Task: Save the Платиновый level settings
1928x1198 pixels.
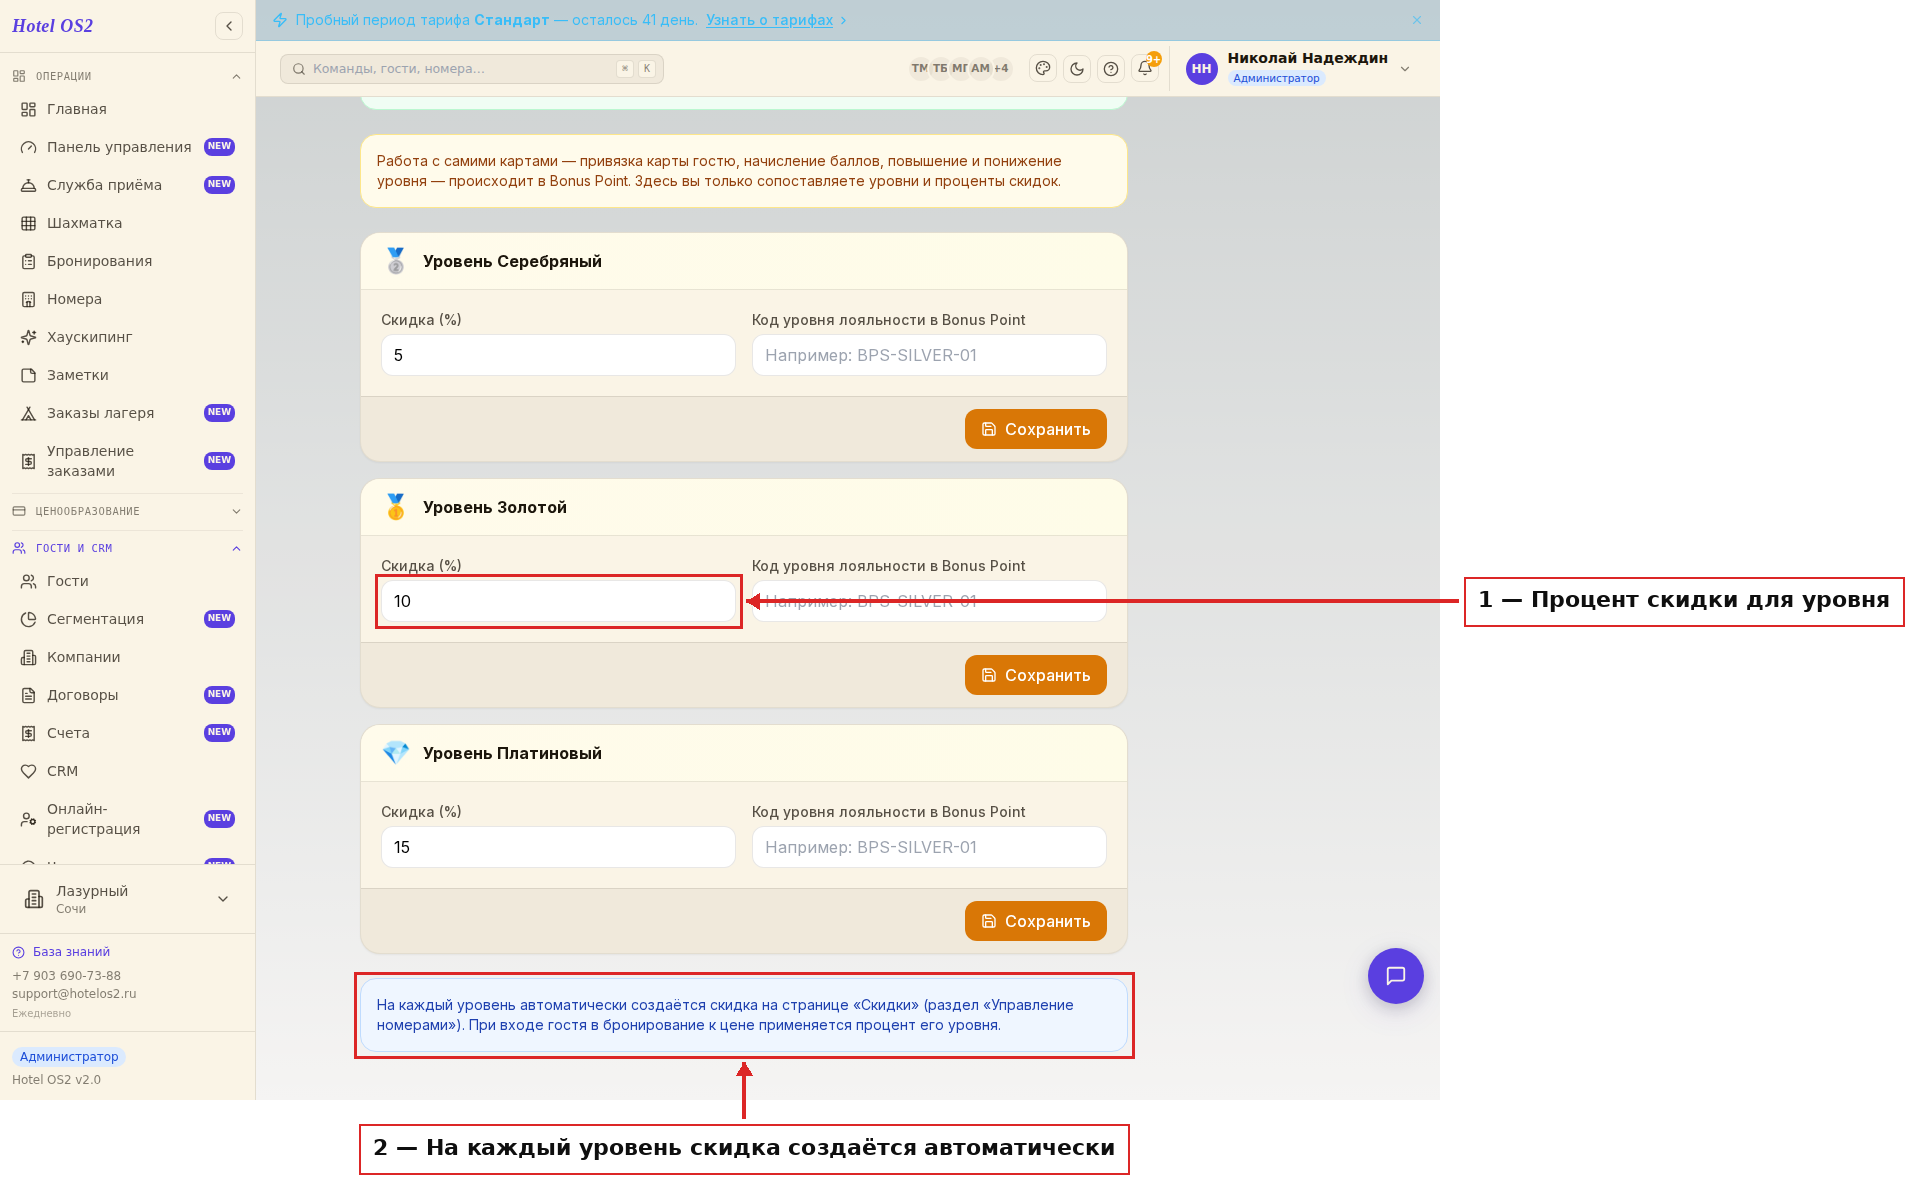Action: pyautogui.click(x=1036, y=921)
